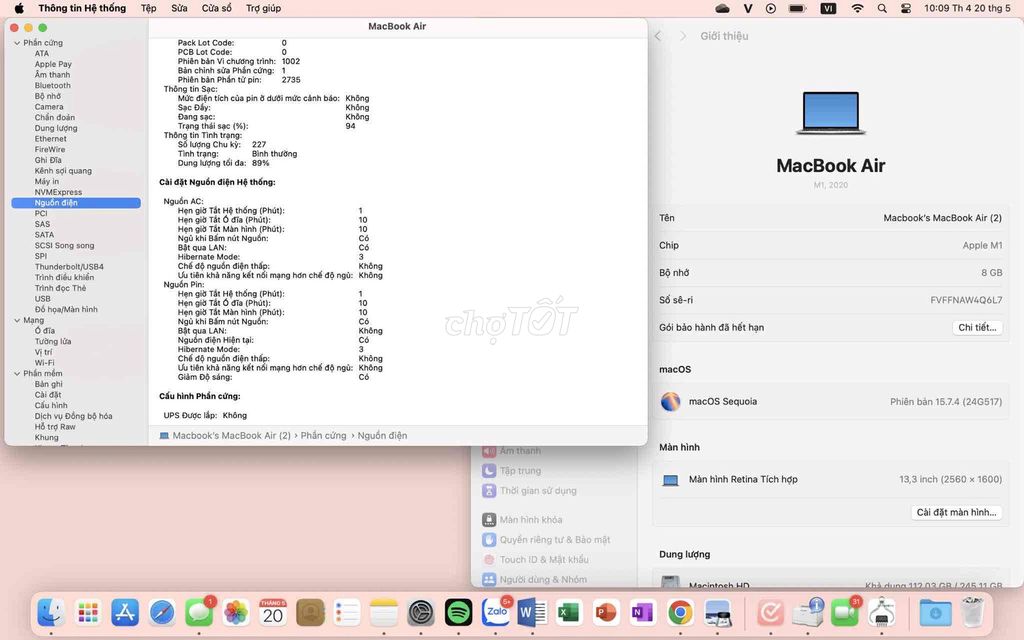The width and height of the screenshot is (1024, 640).
Task: Collapse the Phần mềm section
Action: (x=17, y=374)
